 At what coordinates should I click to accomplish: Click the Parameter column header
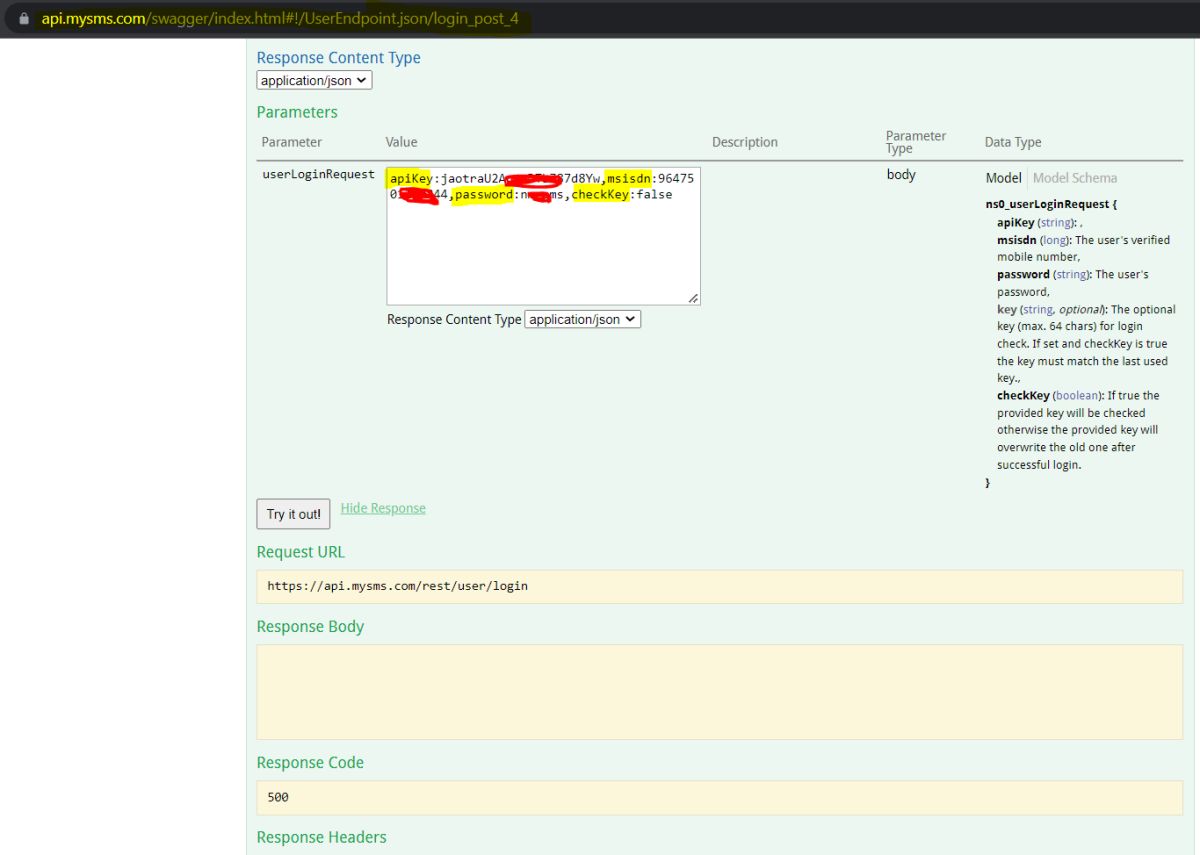pos(292,142)
